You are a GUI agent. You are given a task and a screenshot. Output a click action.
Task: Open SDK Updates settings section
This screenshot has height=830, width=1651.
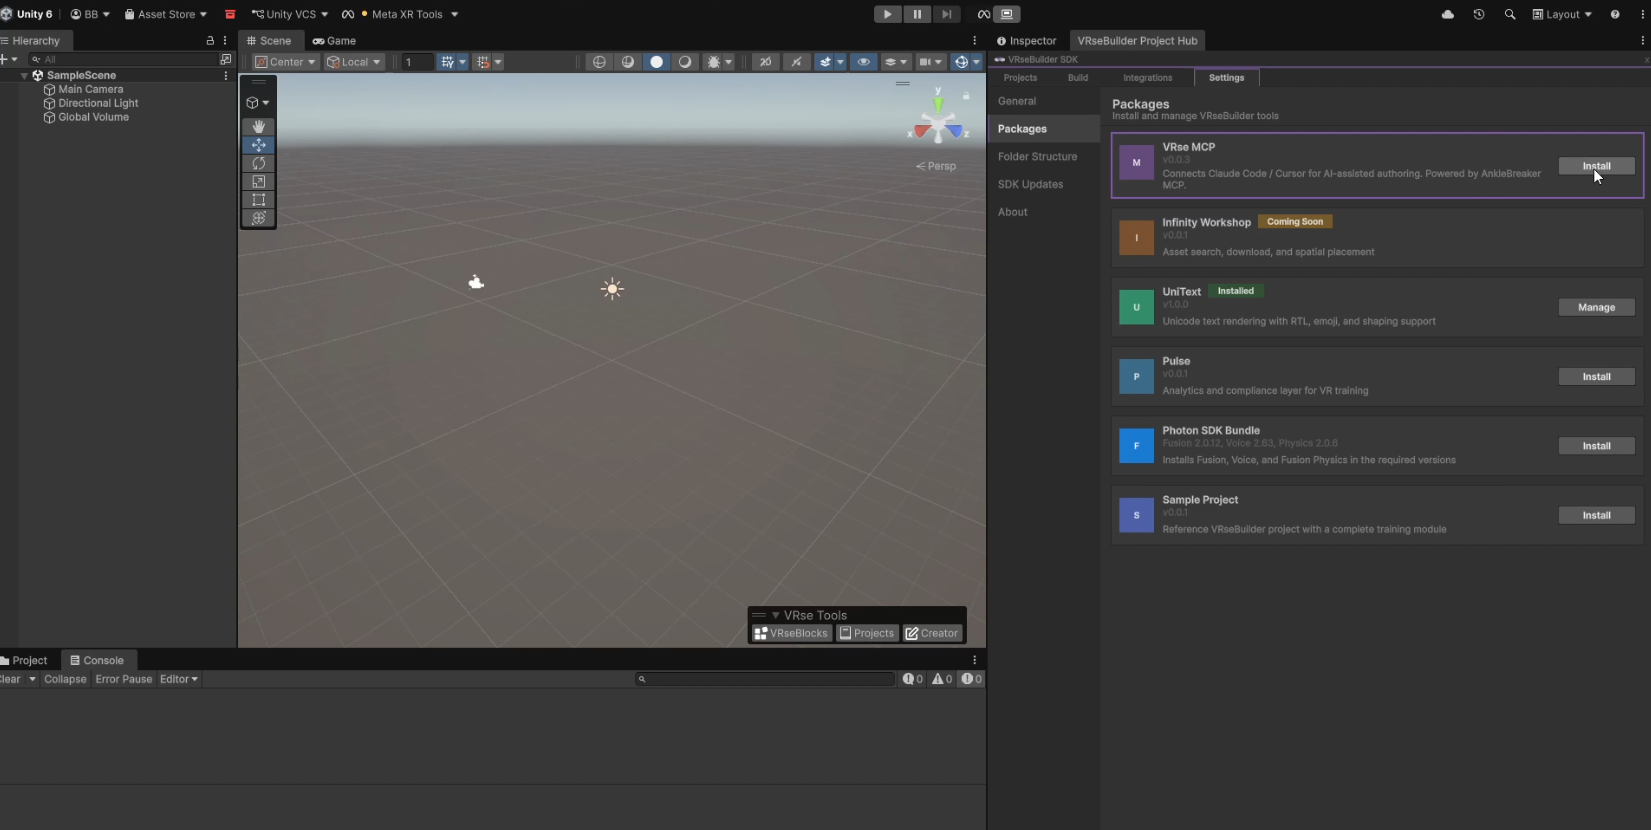click(1043, 185)
